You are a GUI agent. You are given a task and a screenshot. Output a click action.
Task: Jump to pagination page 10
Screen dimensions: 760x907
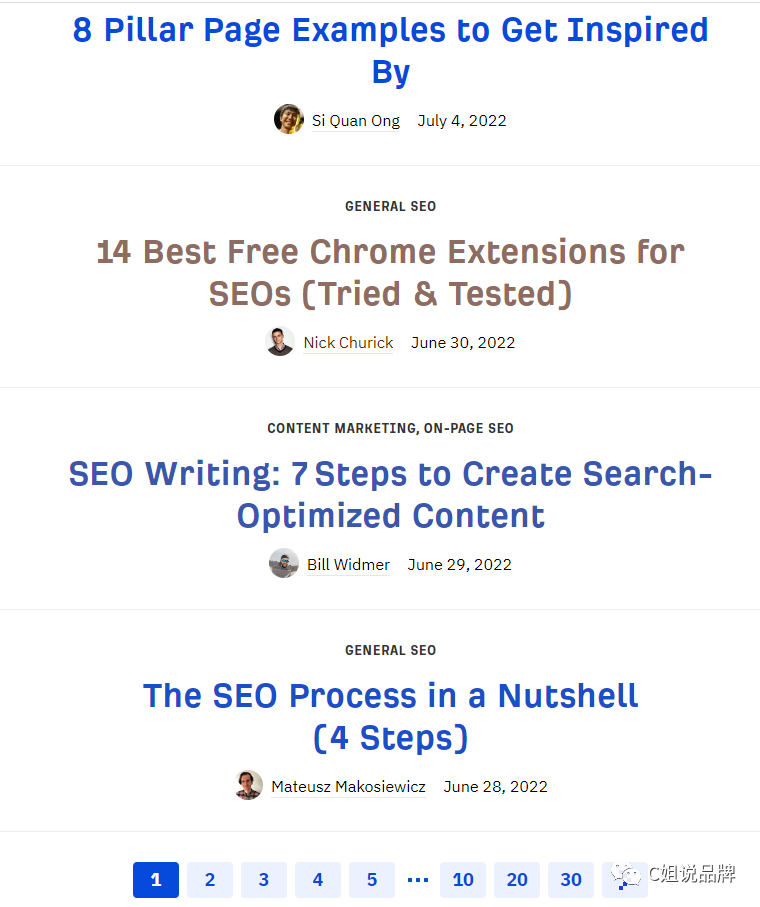(463, 880)
